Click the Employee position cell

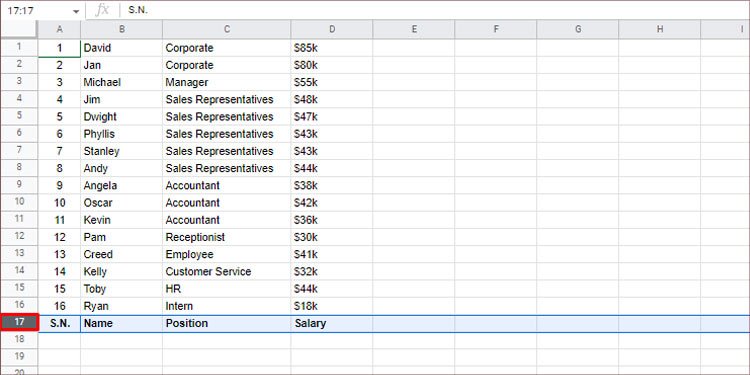click(227, 254)
